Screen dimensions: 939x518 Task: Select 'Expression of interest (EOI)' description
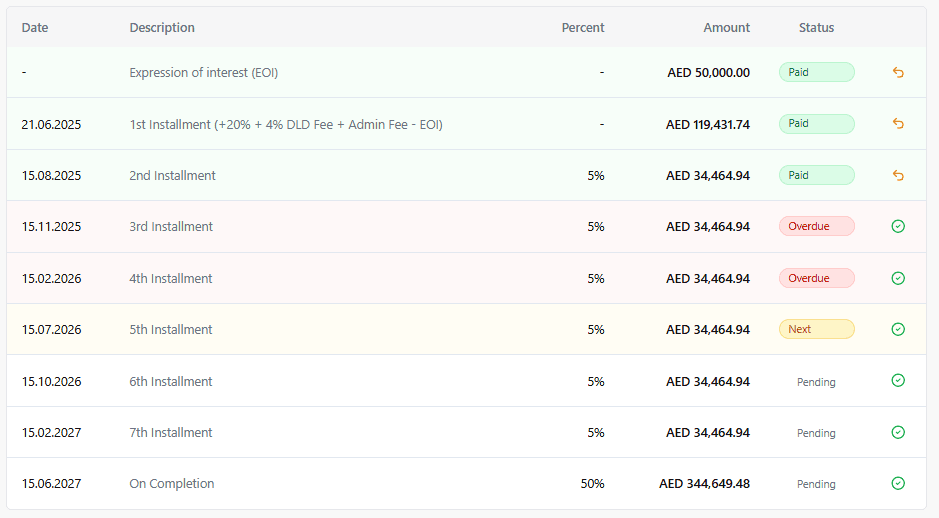pos(204,72)
